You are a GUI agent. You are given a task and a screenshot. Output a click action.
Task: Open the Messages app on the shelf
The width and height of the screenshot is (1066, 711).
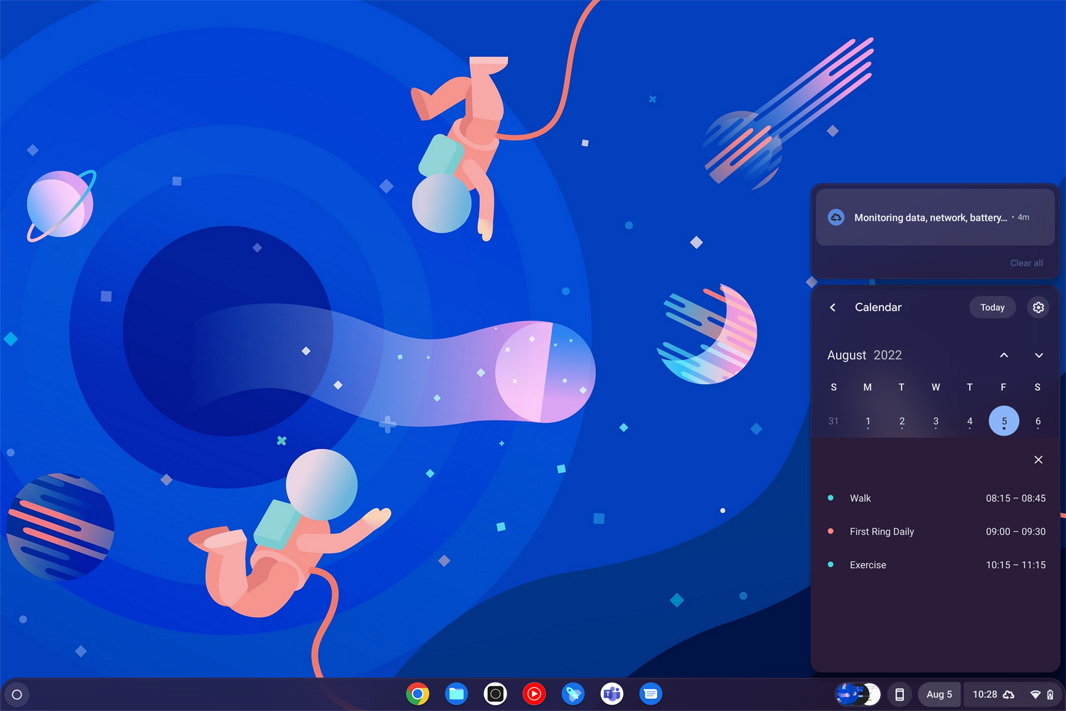coord(650,694)
